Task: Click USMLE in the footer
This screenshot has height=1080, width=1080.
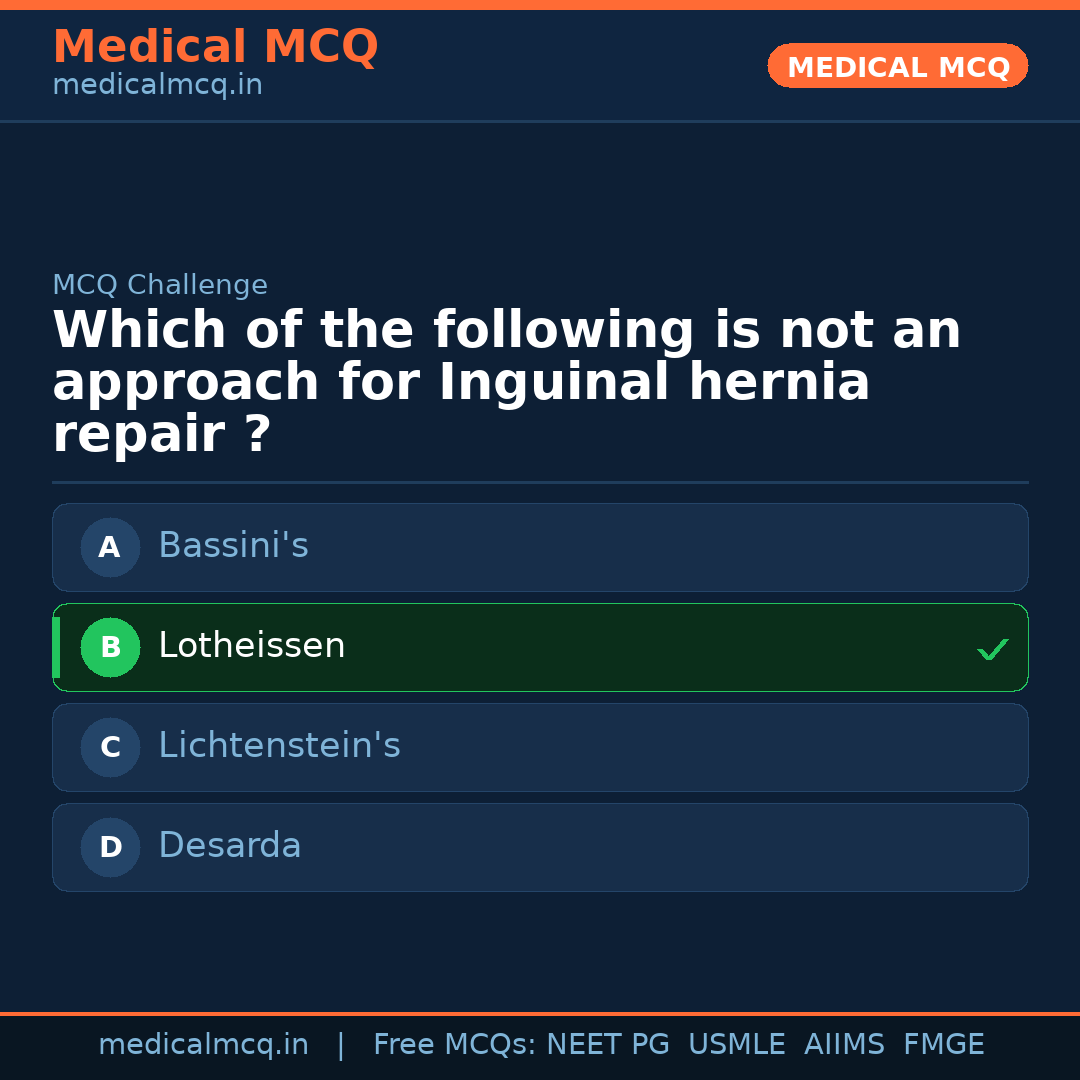Action: click(x=736, y=1045)
